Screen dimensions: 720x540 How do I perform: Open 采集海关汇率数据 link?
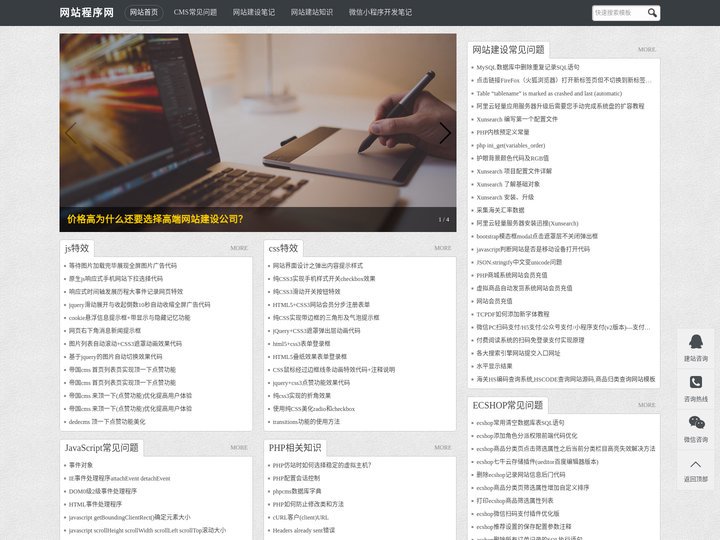(500, 210)
